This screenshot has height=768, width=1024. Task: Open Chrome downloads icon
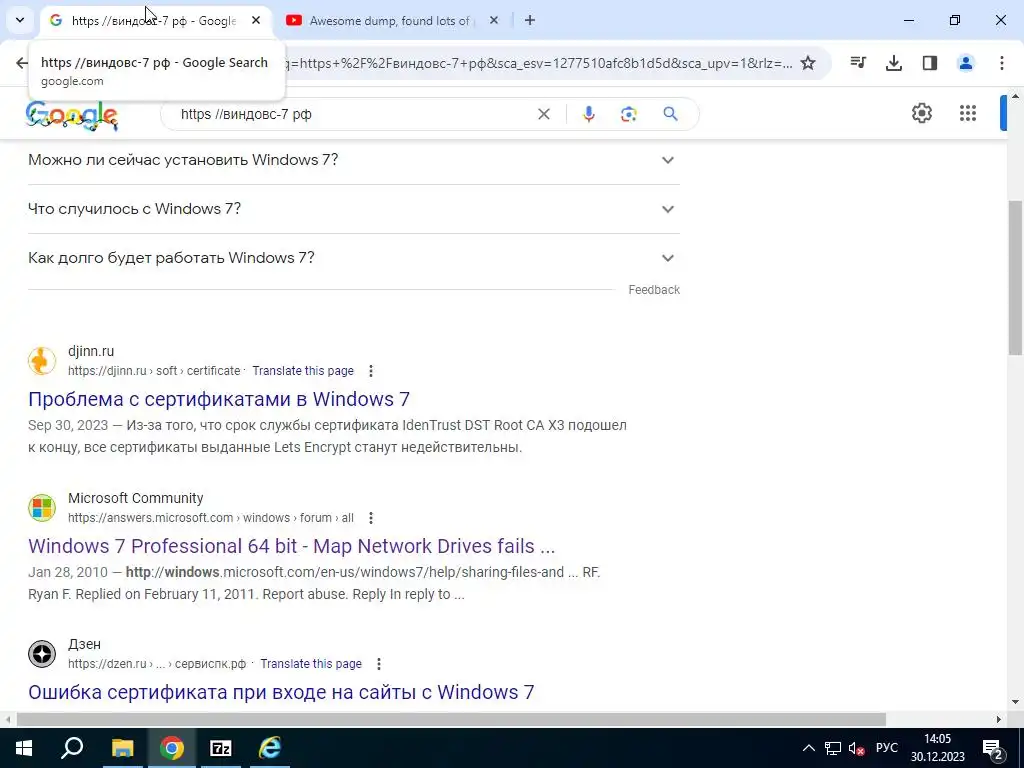click(893, 63)
